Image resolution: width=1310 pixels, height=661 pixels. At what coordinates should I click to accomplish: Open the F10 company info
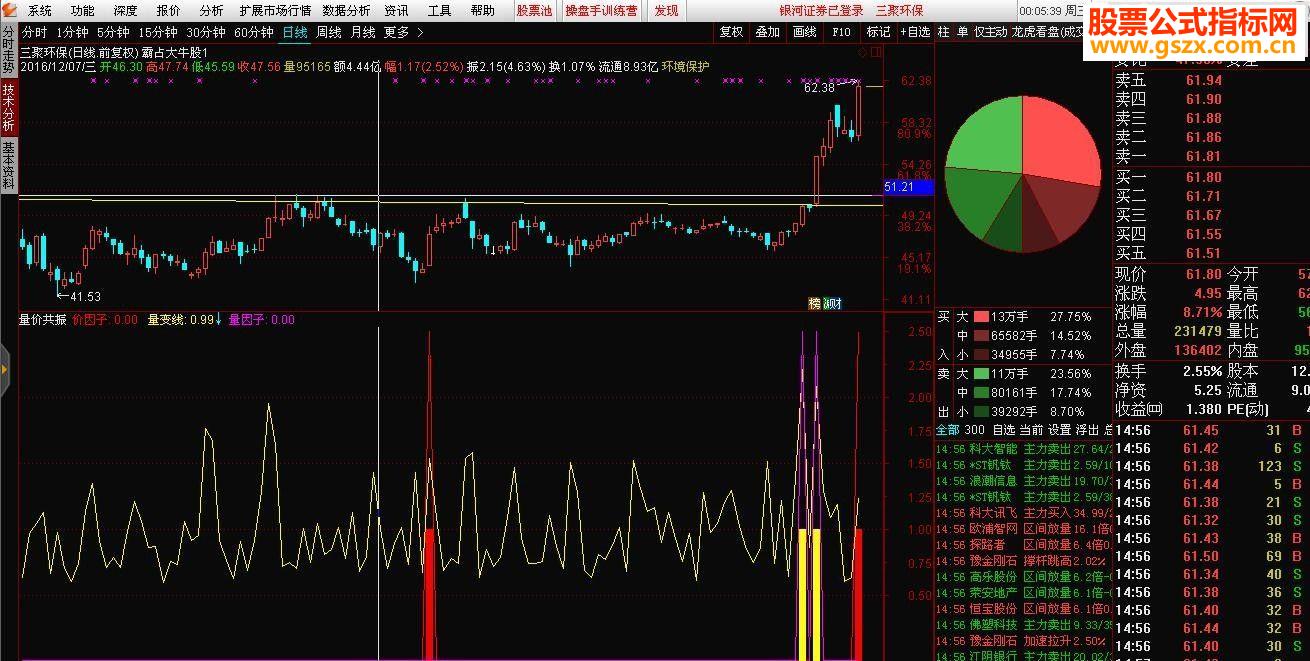point(841,32)
